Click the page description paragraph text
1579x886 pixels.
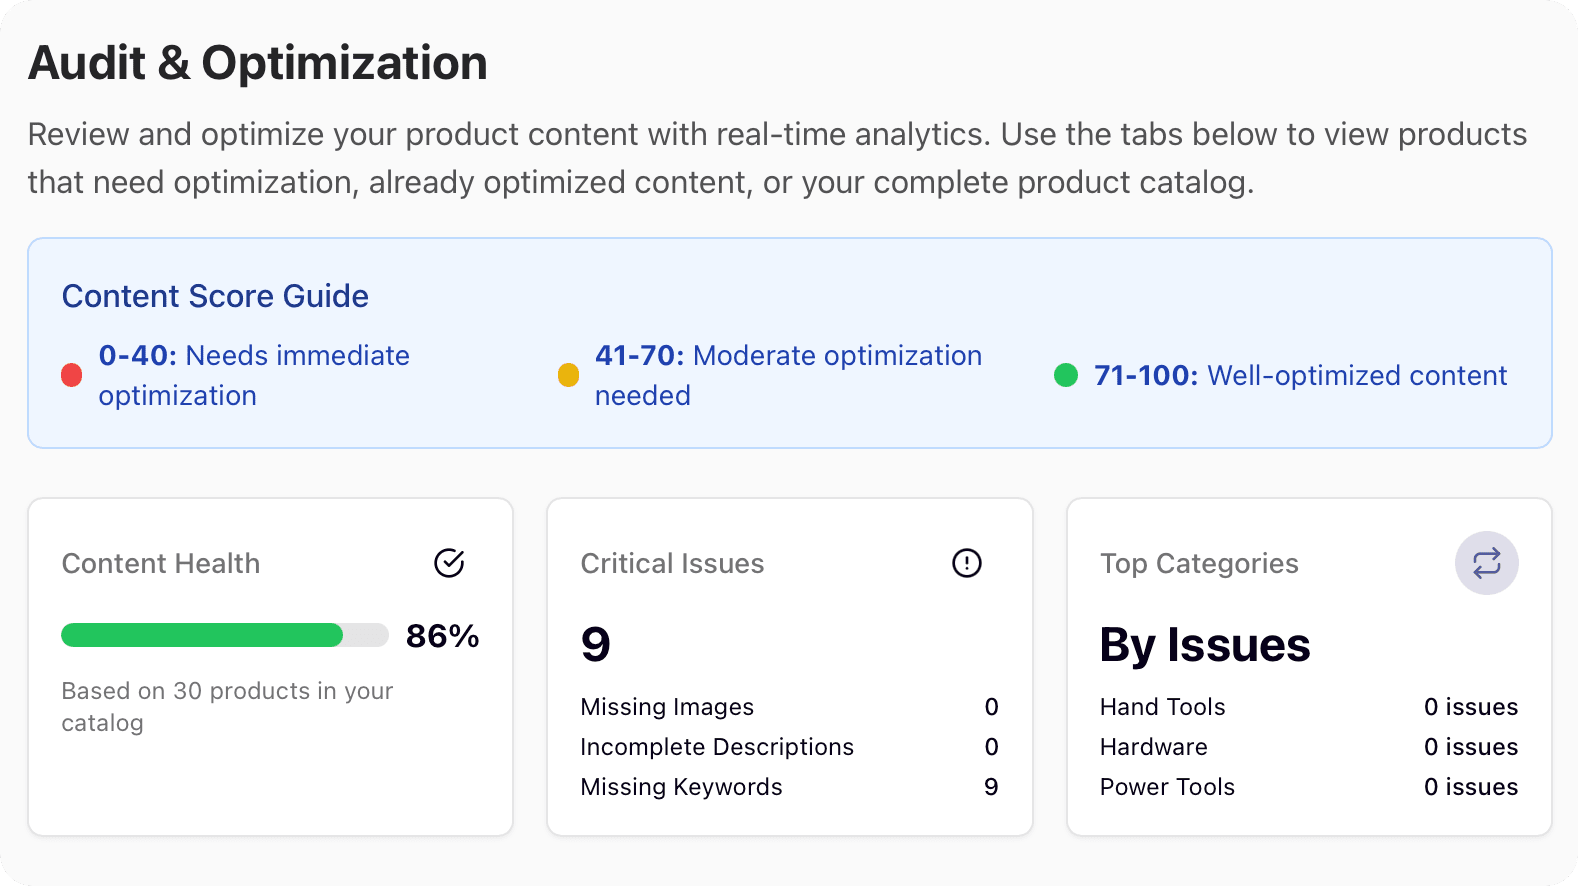777,158
